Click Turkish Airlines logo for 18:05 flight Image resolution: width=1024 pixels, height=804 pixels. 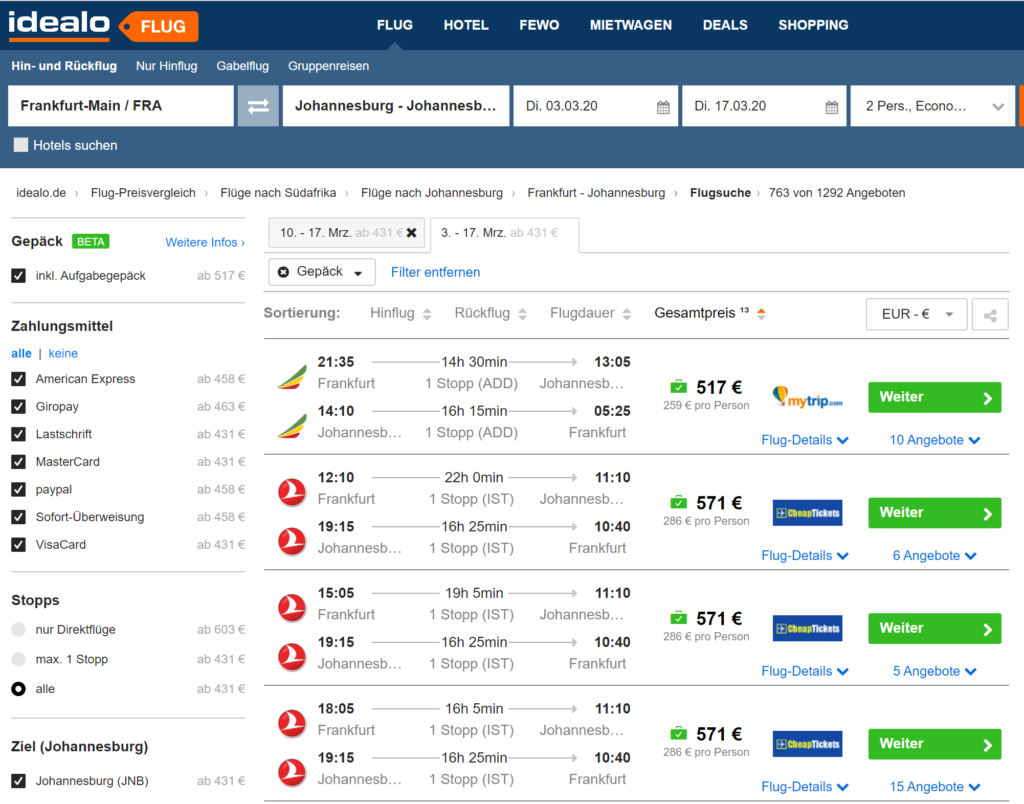coord(292,723)
